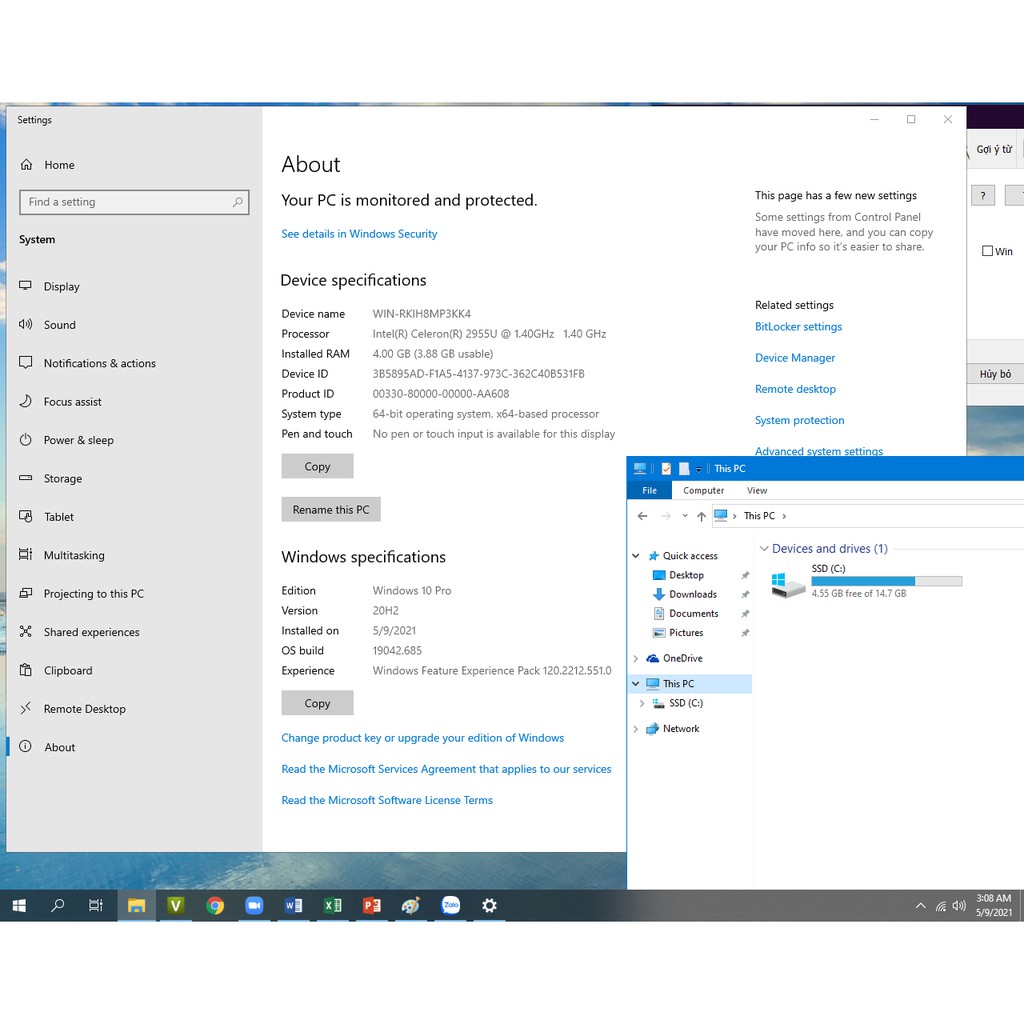Expand the OneDrive tree node

click(x=636, y=659)
